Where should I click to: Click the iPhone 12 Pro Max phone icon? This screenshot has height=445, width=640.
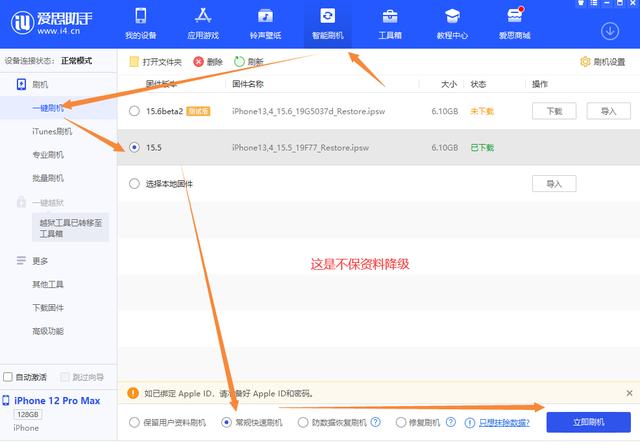(6, 400)
